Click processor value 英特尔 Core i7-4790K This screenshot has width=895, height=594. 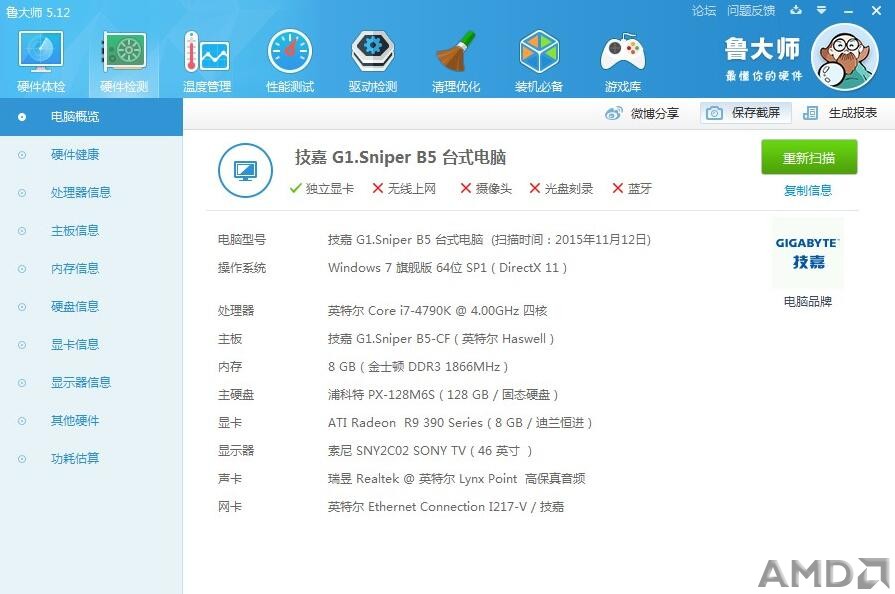click(x=437, y=311)
